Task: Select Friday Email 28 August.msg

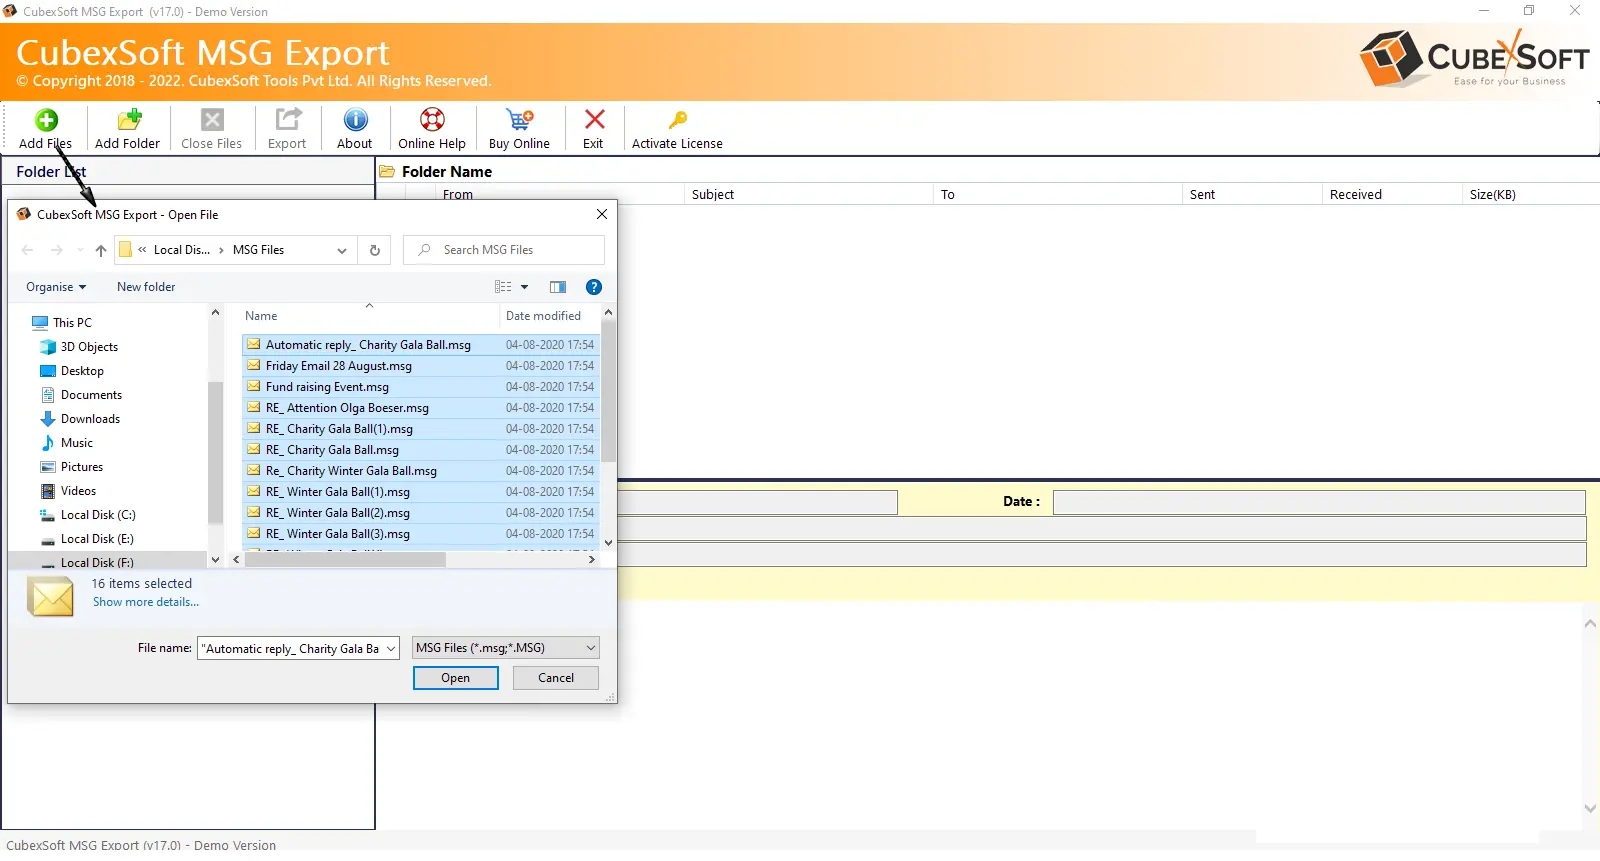Action: [420, 366]
